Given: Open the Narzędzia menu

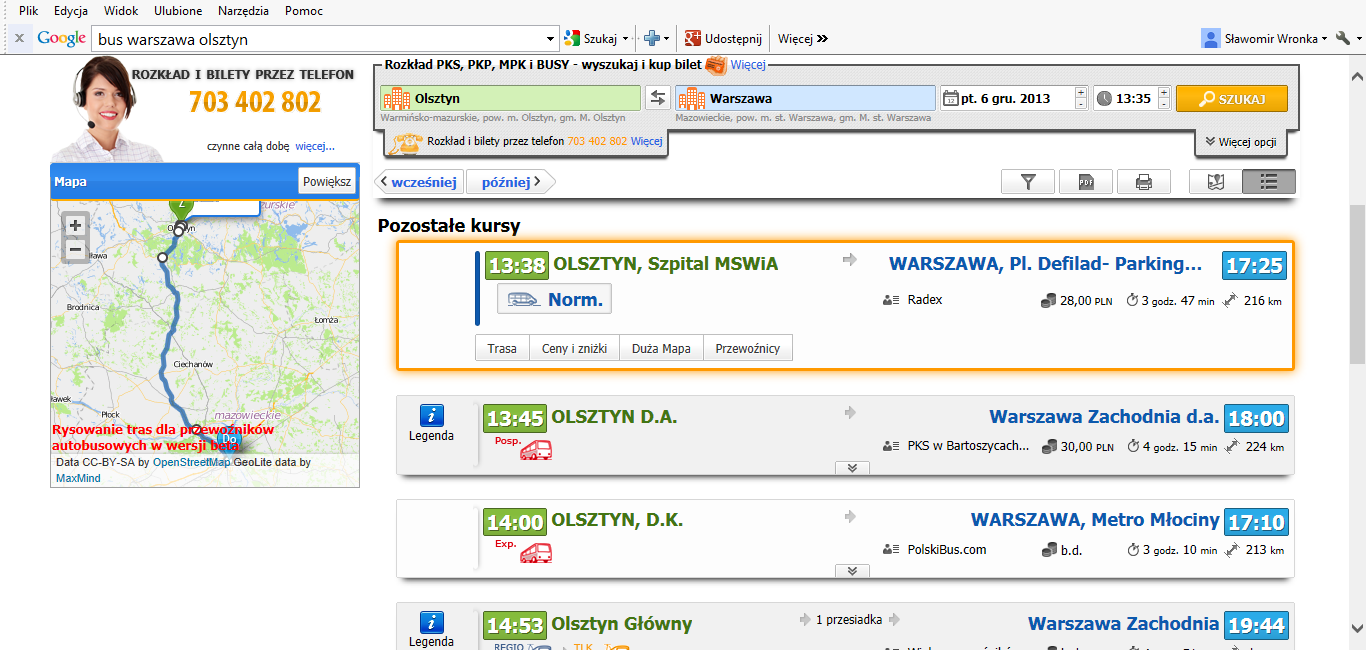Looking at the screenshot, I should (x=244, y=11).
